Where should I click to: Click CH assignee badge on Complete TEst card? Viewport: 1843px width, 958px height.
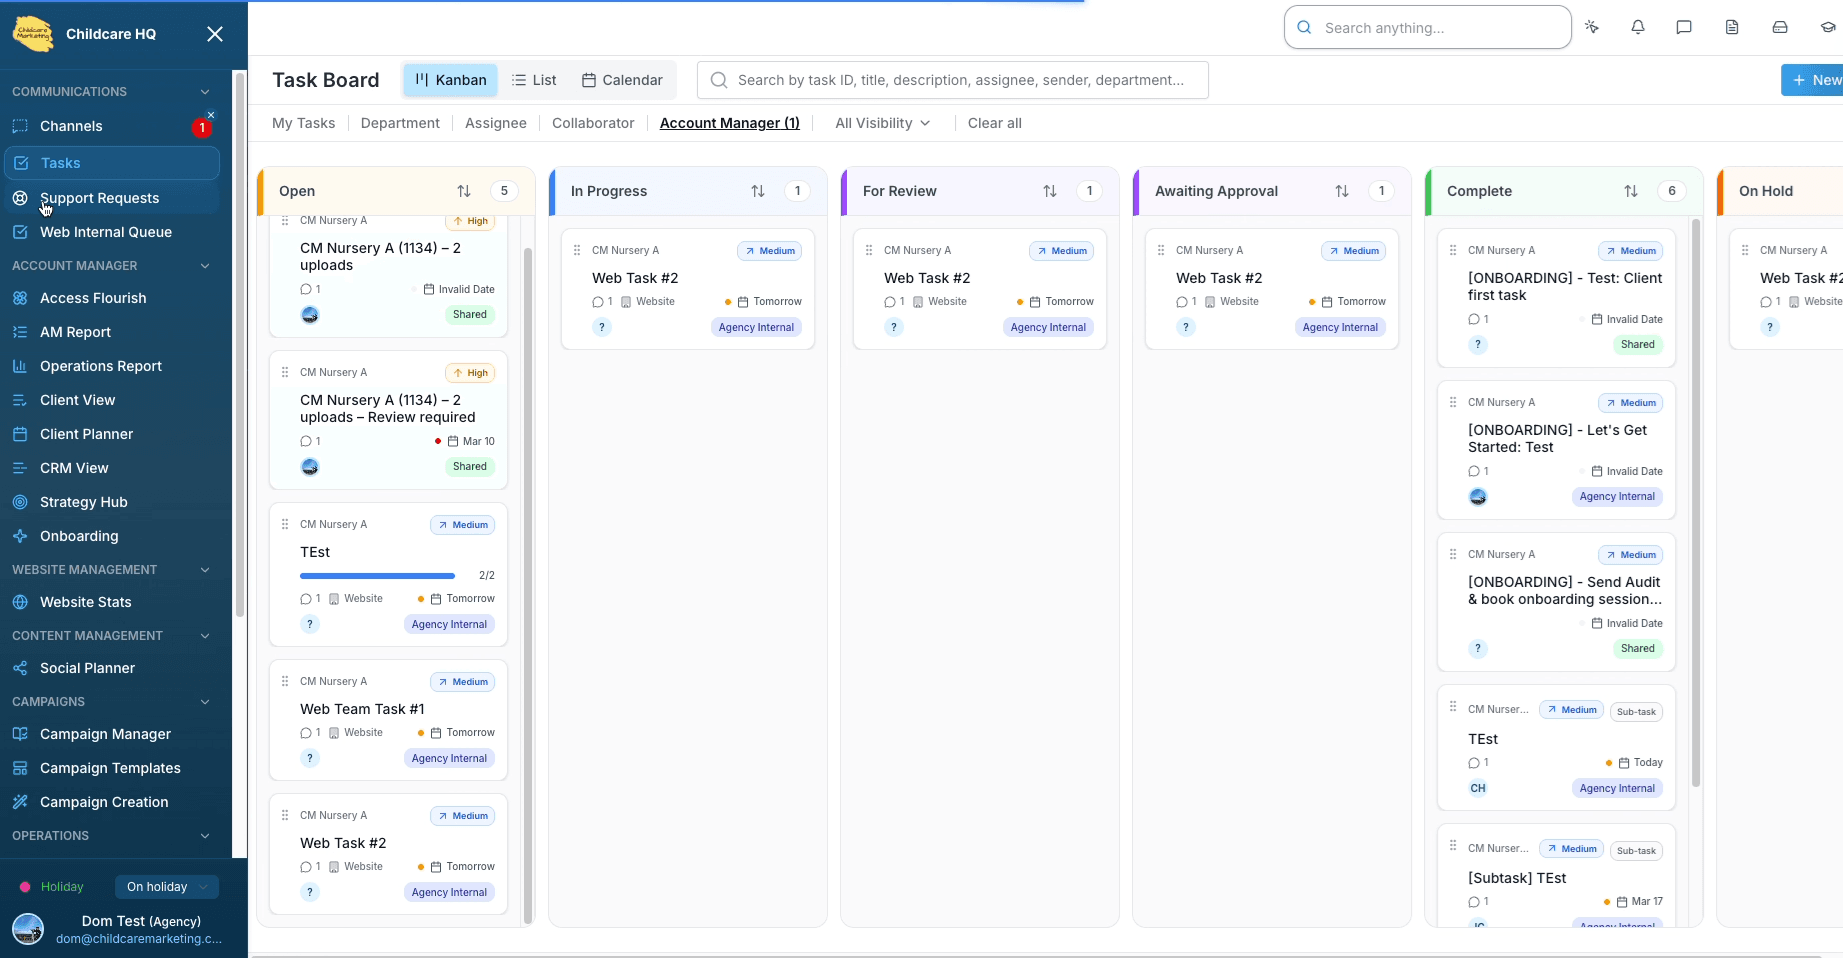1478,788
